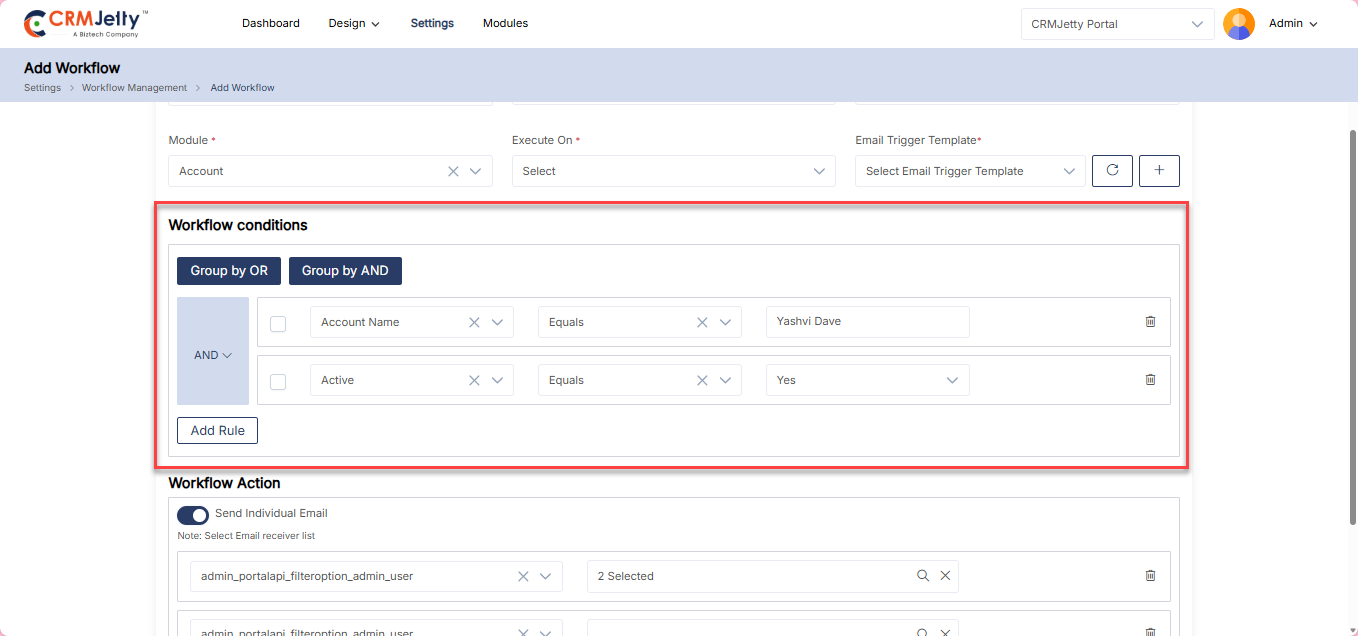Click the Group by OR button
Image resolution: width=1358 pixels, height=636 pixels.
[229, 271]
